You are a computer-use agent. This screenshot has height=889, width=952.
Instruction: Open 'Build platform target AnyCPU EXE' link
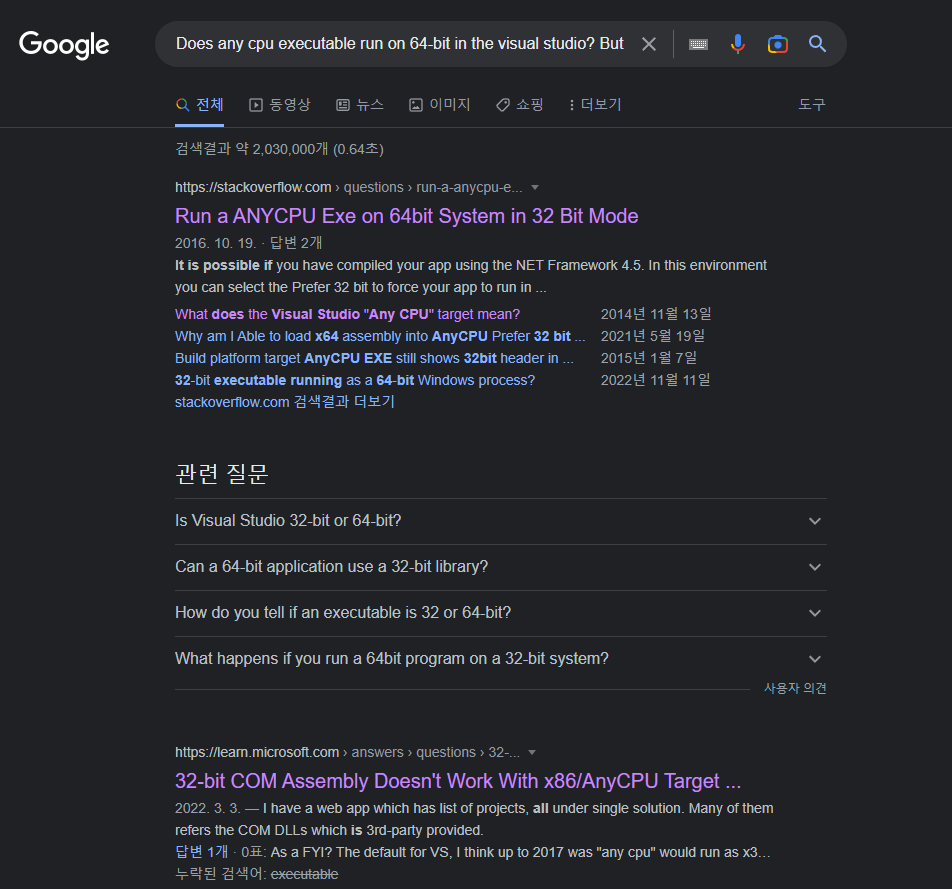(x=374, y=358)
